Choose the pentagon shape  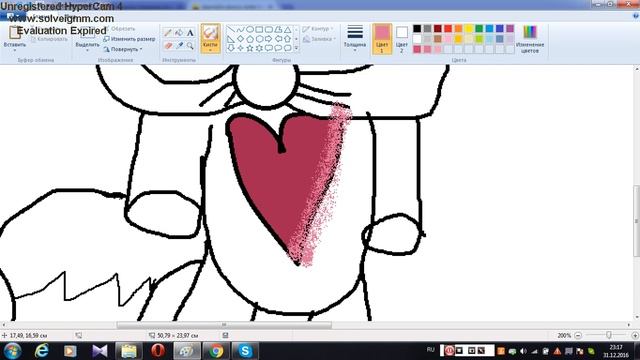click(x=250, y=39)
